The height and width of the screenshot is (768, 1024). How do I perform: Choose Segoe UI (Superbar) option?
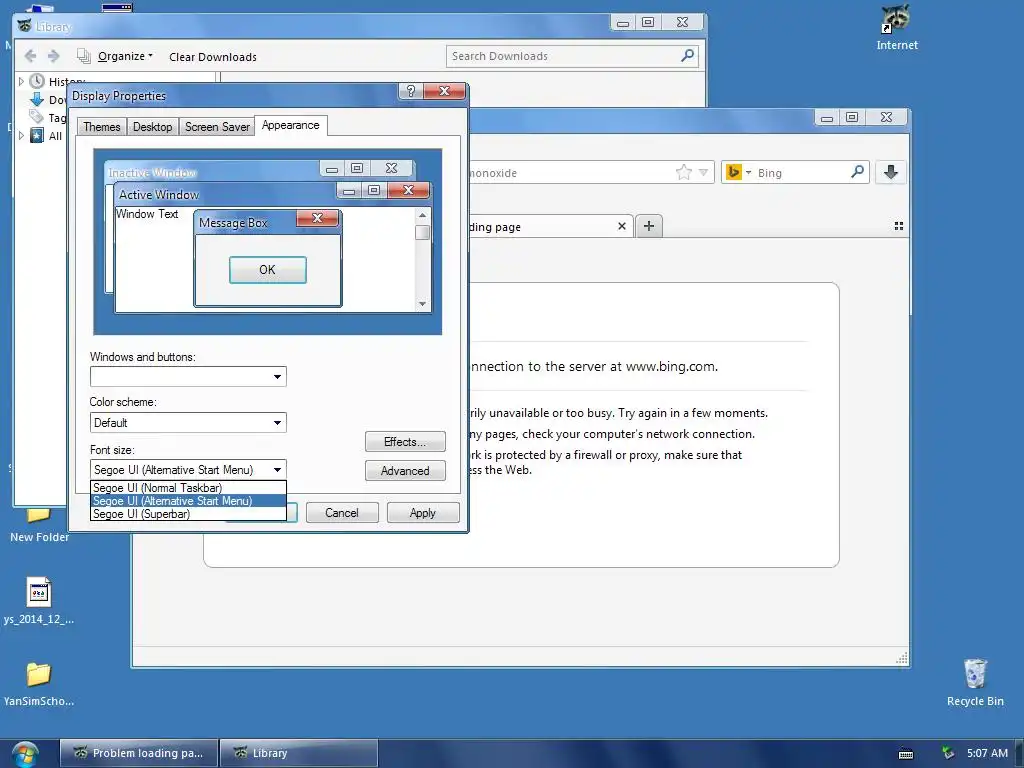[x=188, y=514]
